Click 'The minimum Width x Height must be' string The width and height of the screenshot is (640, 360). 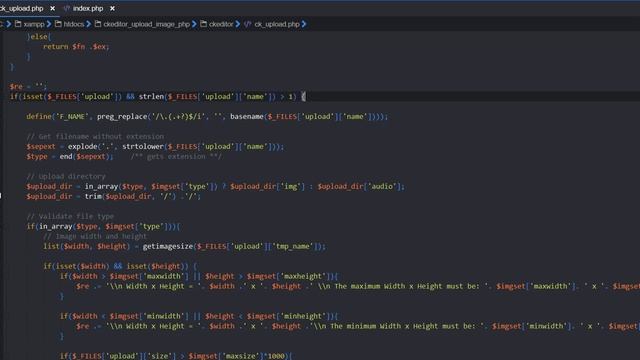point(402,326)
